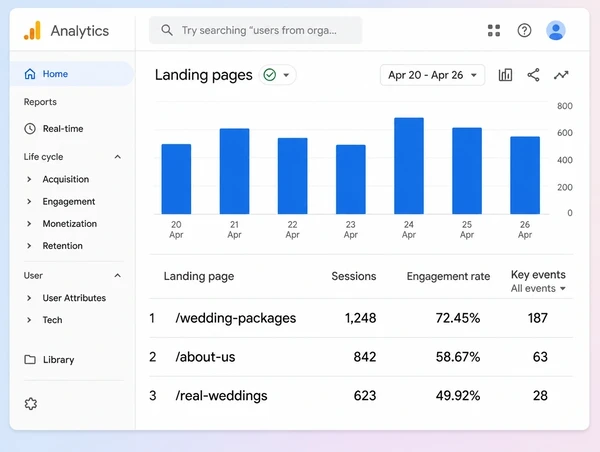This screenshot has height=452, width=600.
Task: Open the Admin settings gear icon
Action: pos(31,404)
